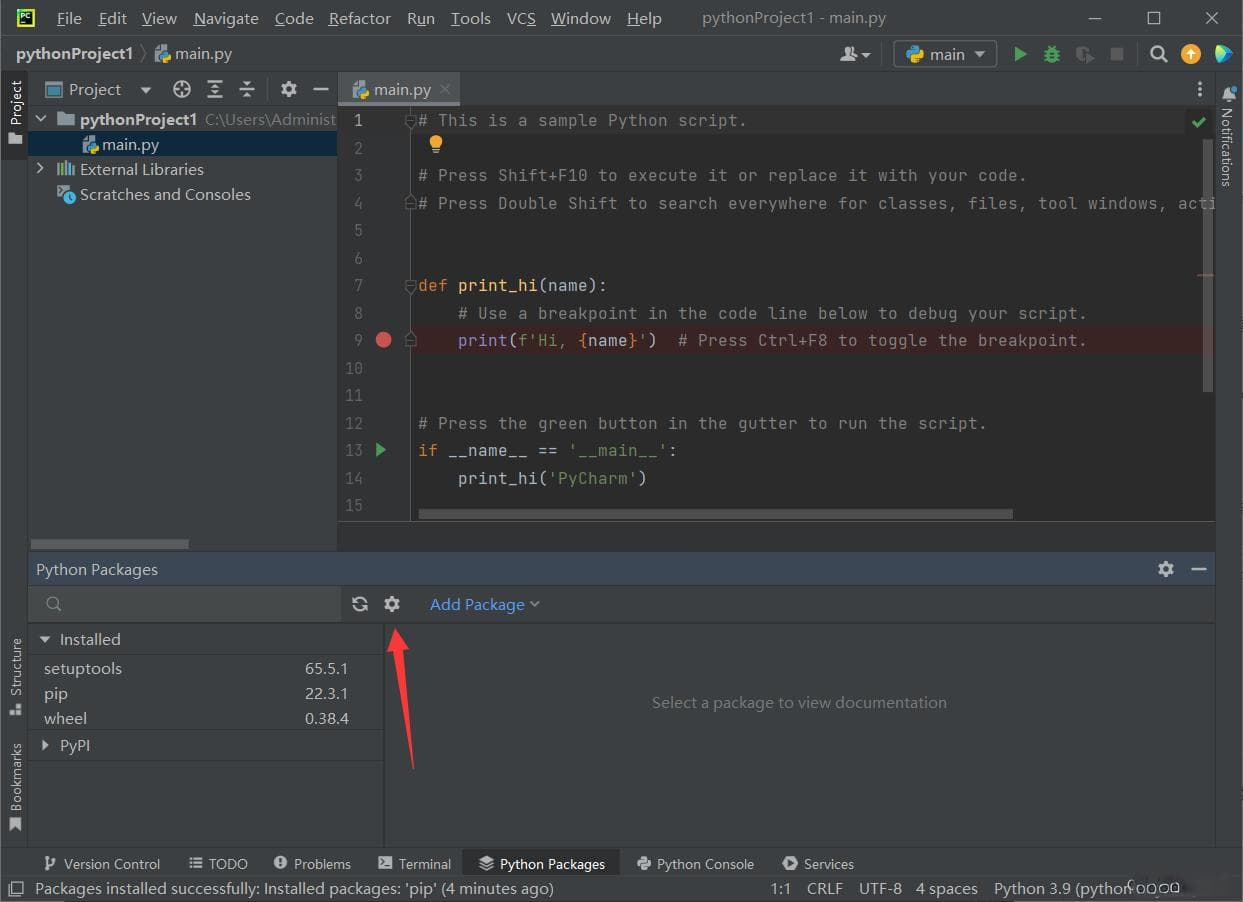
Task: Close the main.py editor tab
Action: point(445,89)
